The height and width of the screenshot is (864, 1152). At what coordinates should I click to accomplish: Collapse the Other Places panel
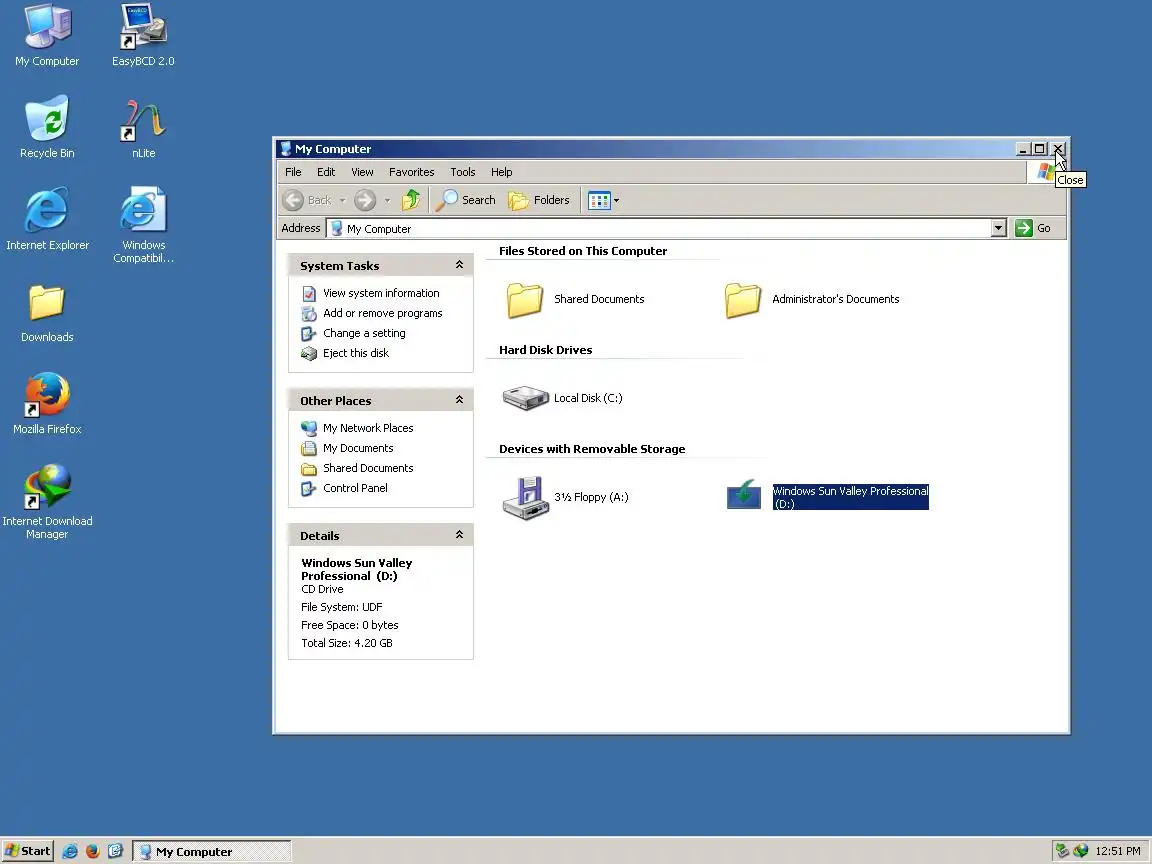tap(459, 400)
